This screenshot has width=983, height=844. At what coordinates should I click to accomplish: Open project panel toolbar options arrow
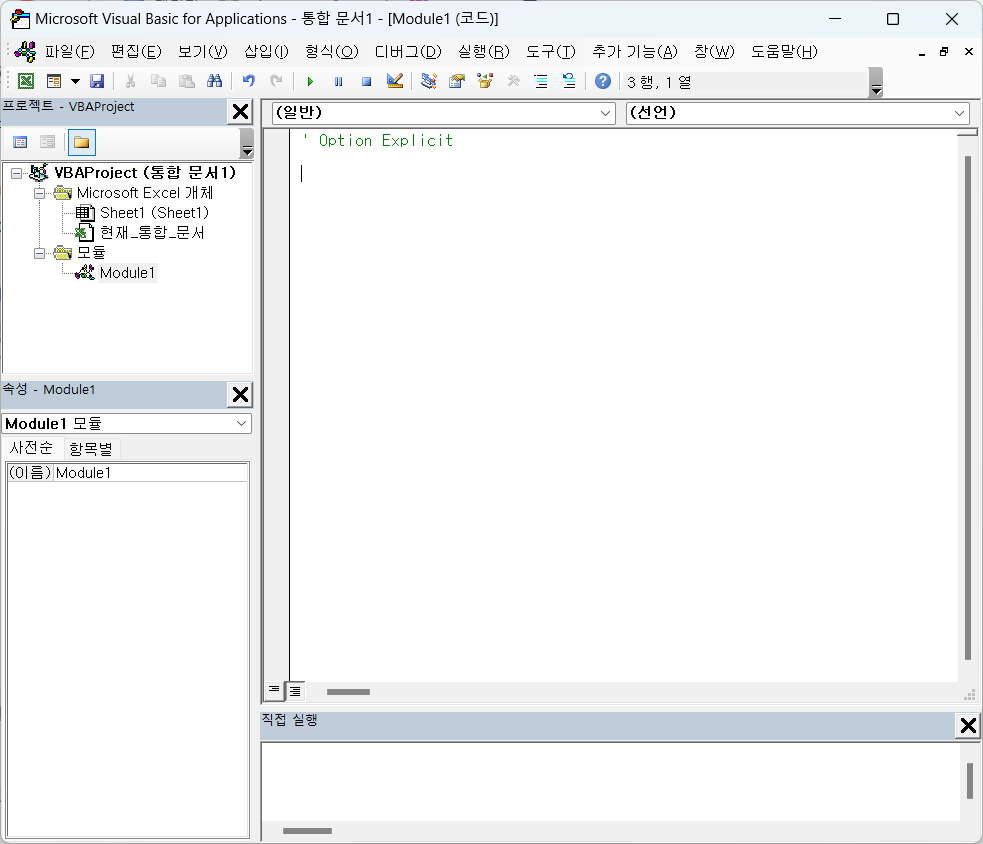point(247,144)
